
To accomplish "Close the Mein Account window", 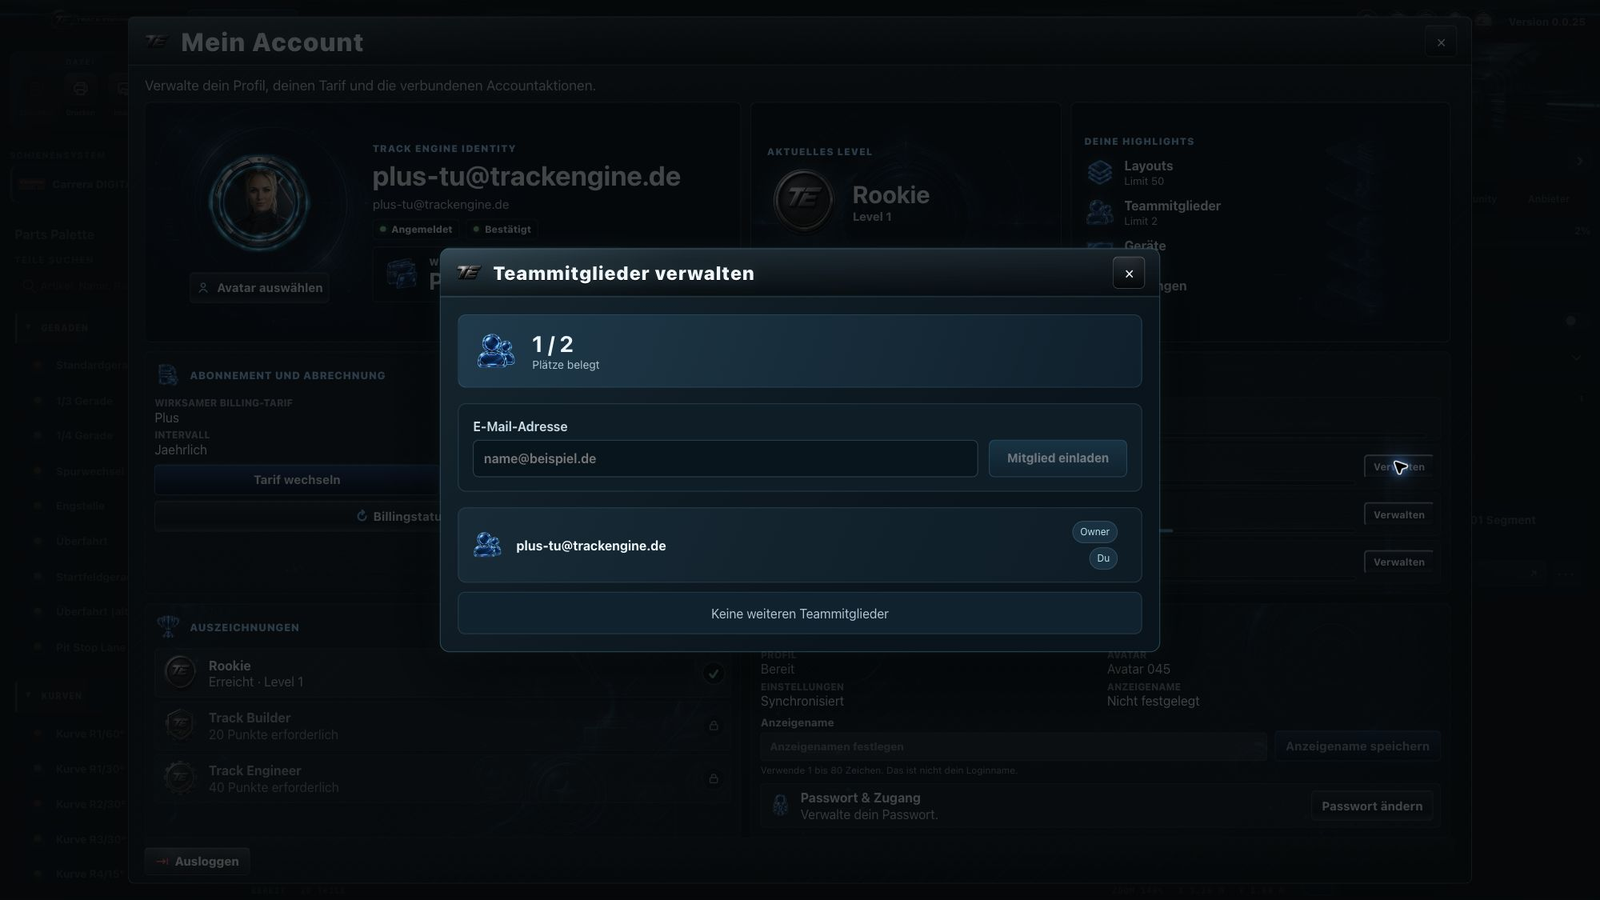I will (x=1441, y=43).
